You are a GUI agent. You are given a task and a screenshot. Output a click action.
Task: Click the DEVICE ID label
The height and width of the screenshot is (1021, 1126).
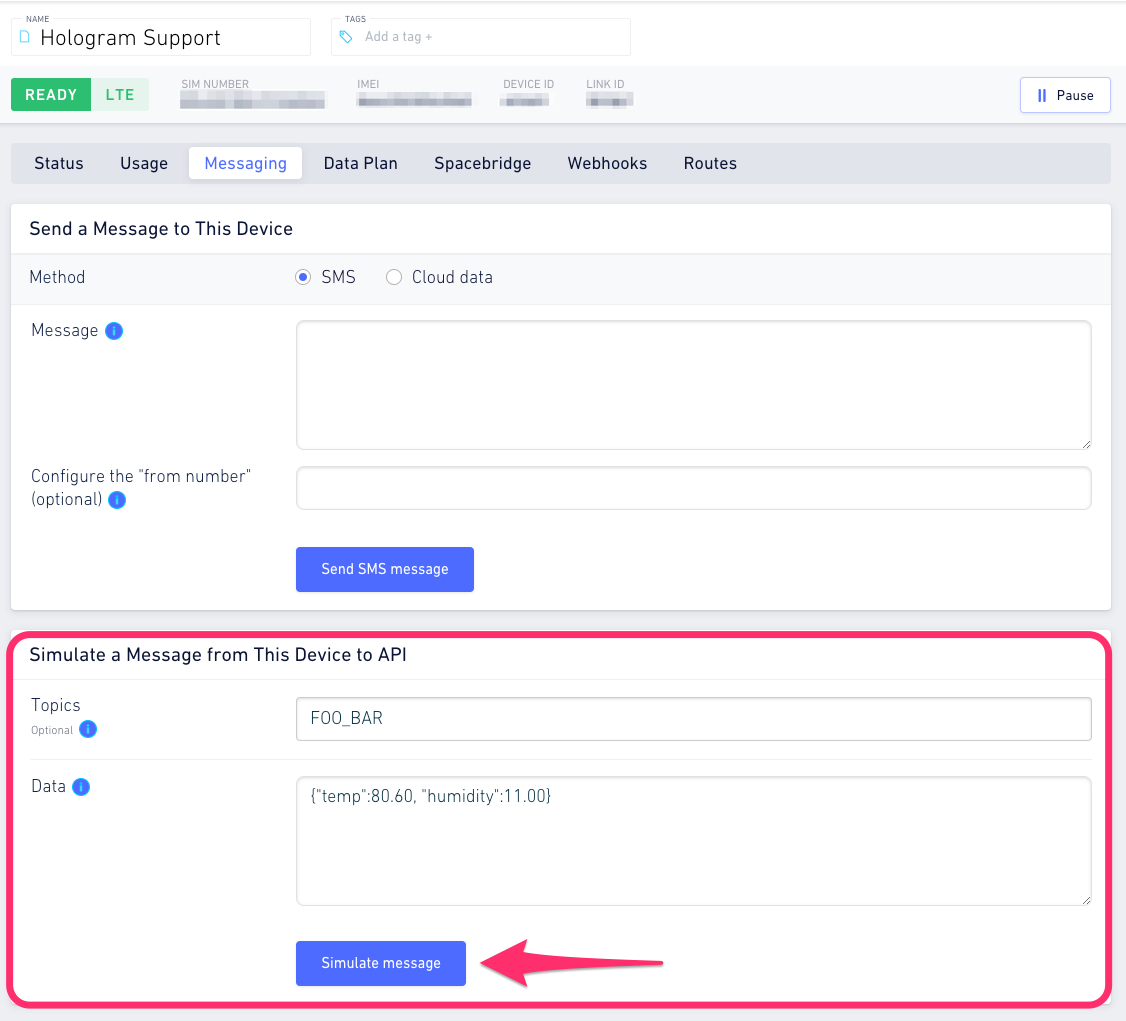529,84
